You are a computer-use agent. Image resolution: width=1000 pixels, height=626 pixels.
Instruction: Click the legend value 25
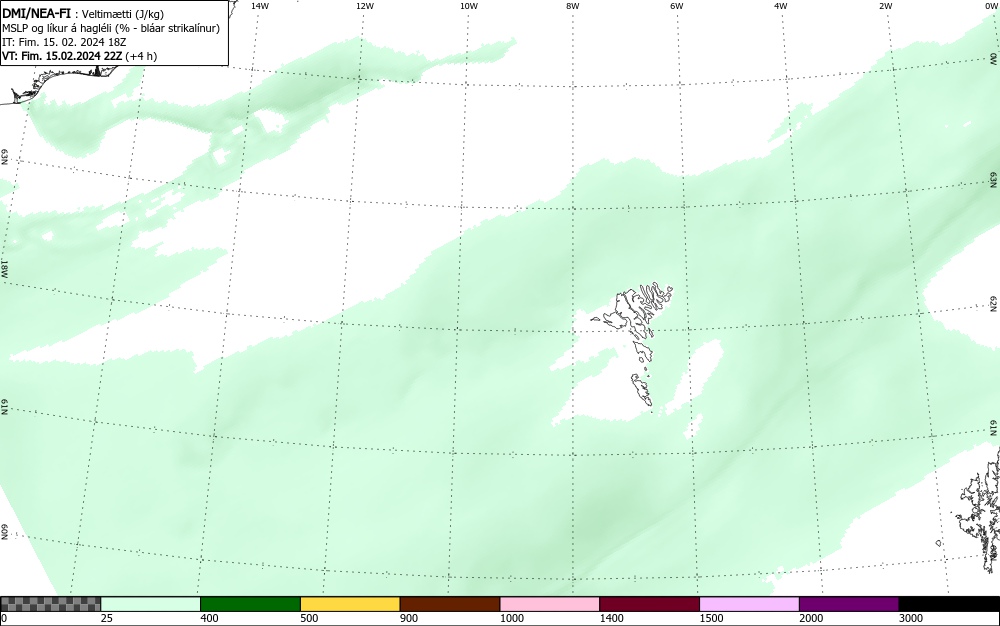pos(107,618)
